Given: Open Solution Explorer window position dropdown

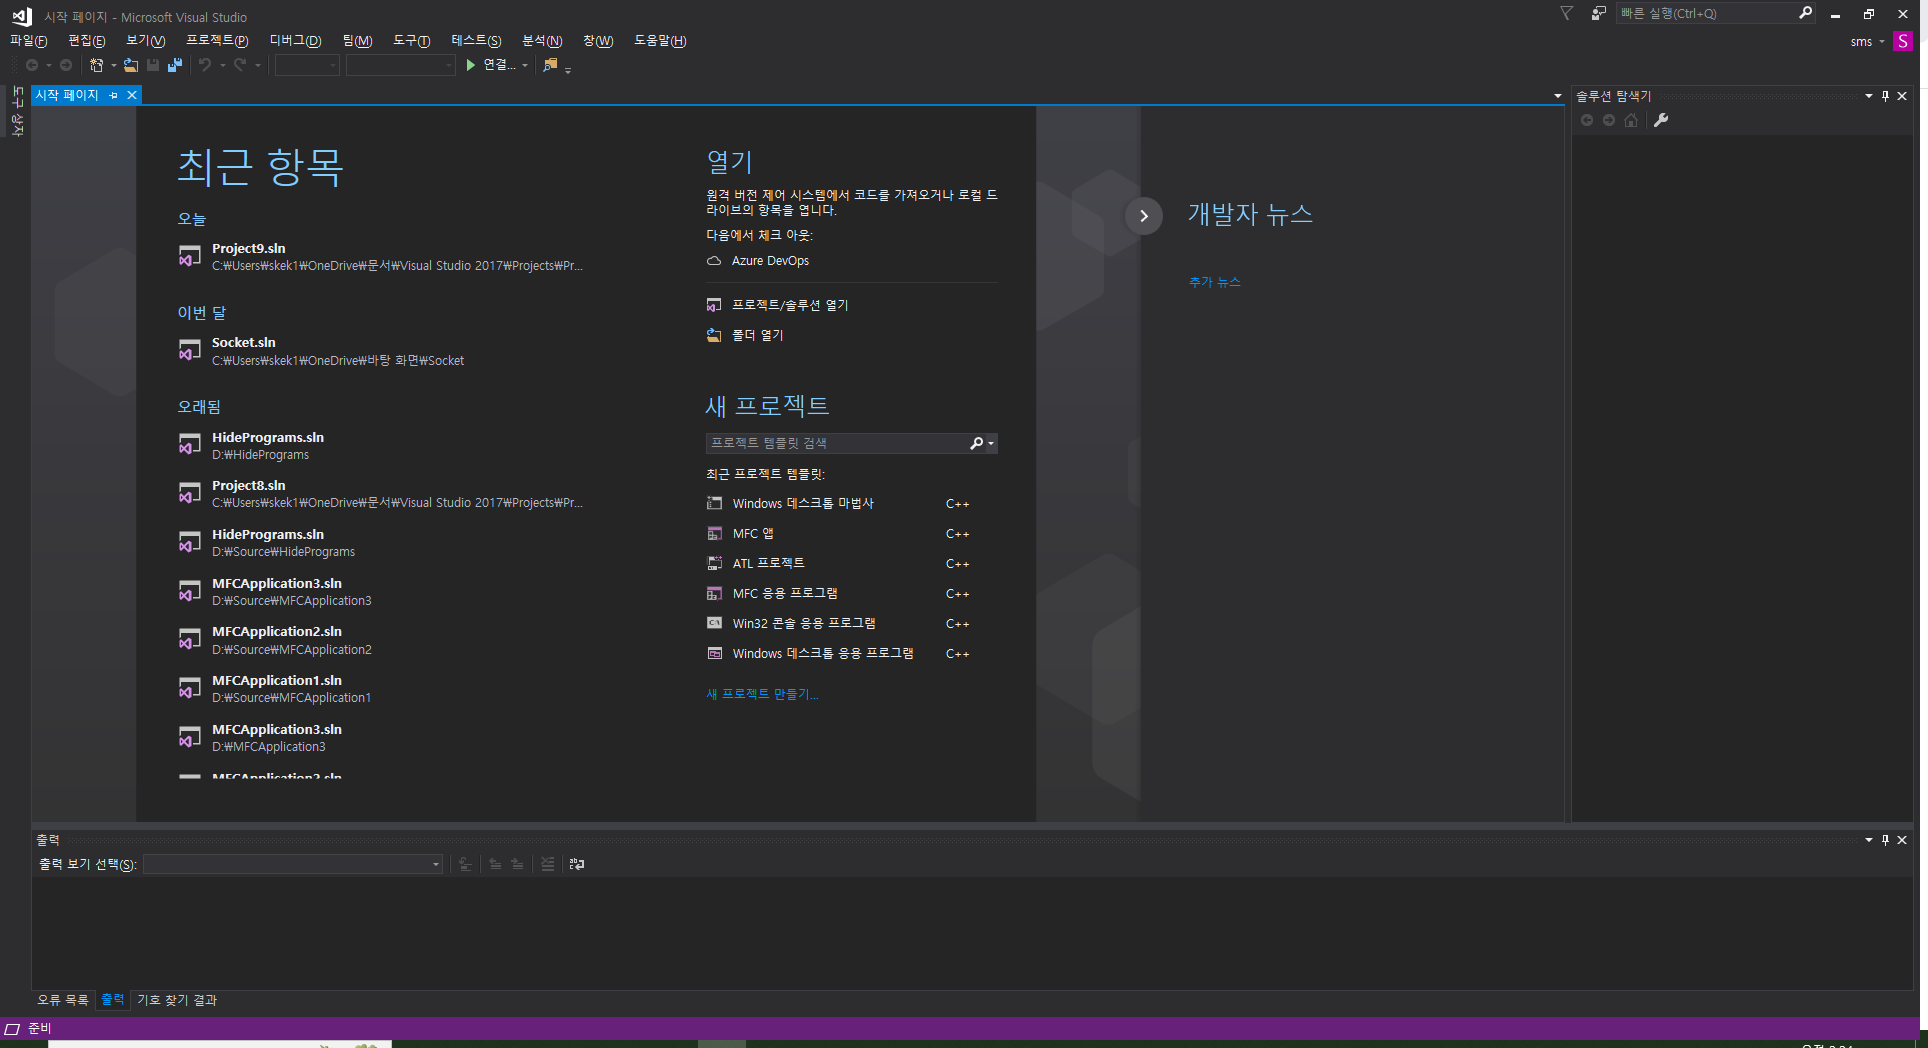Looking at the screenshot, I should pos(1868,96).
